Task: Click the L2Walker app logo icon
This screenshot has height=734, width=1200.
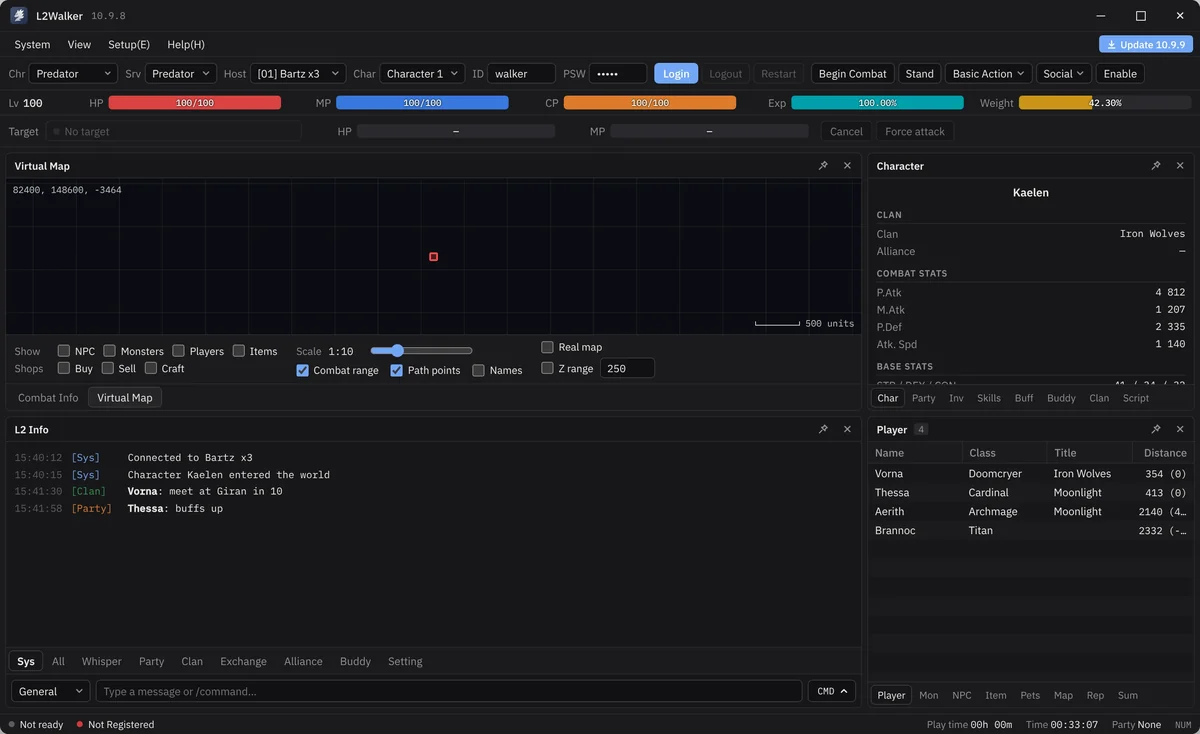Action: 18,15
